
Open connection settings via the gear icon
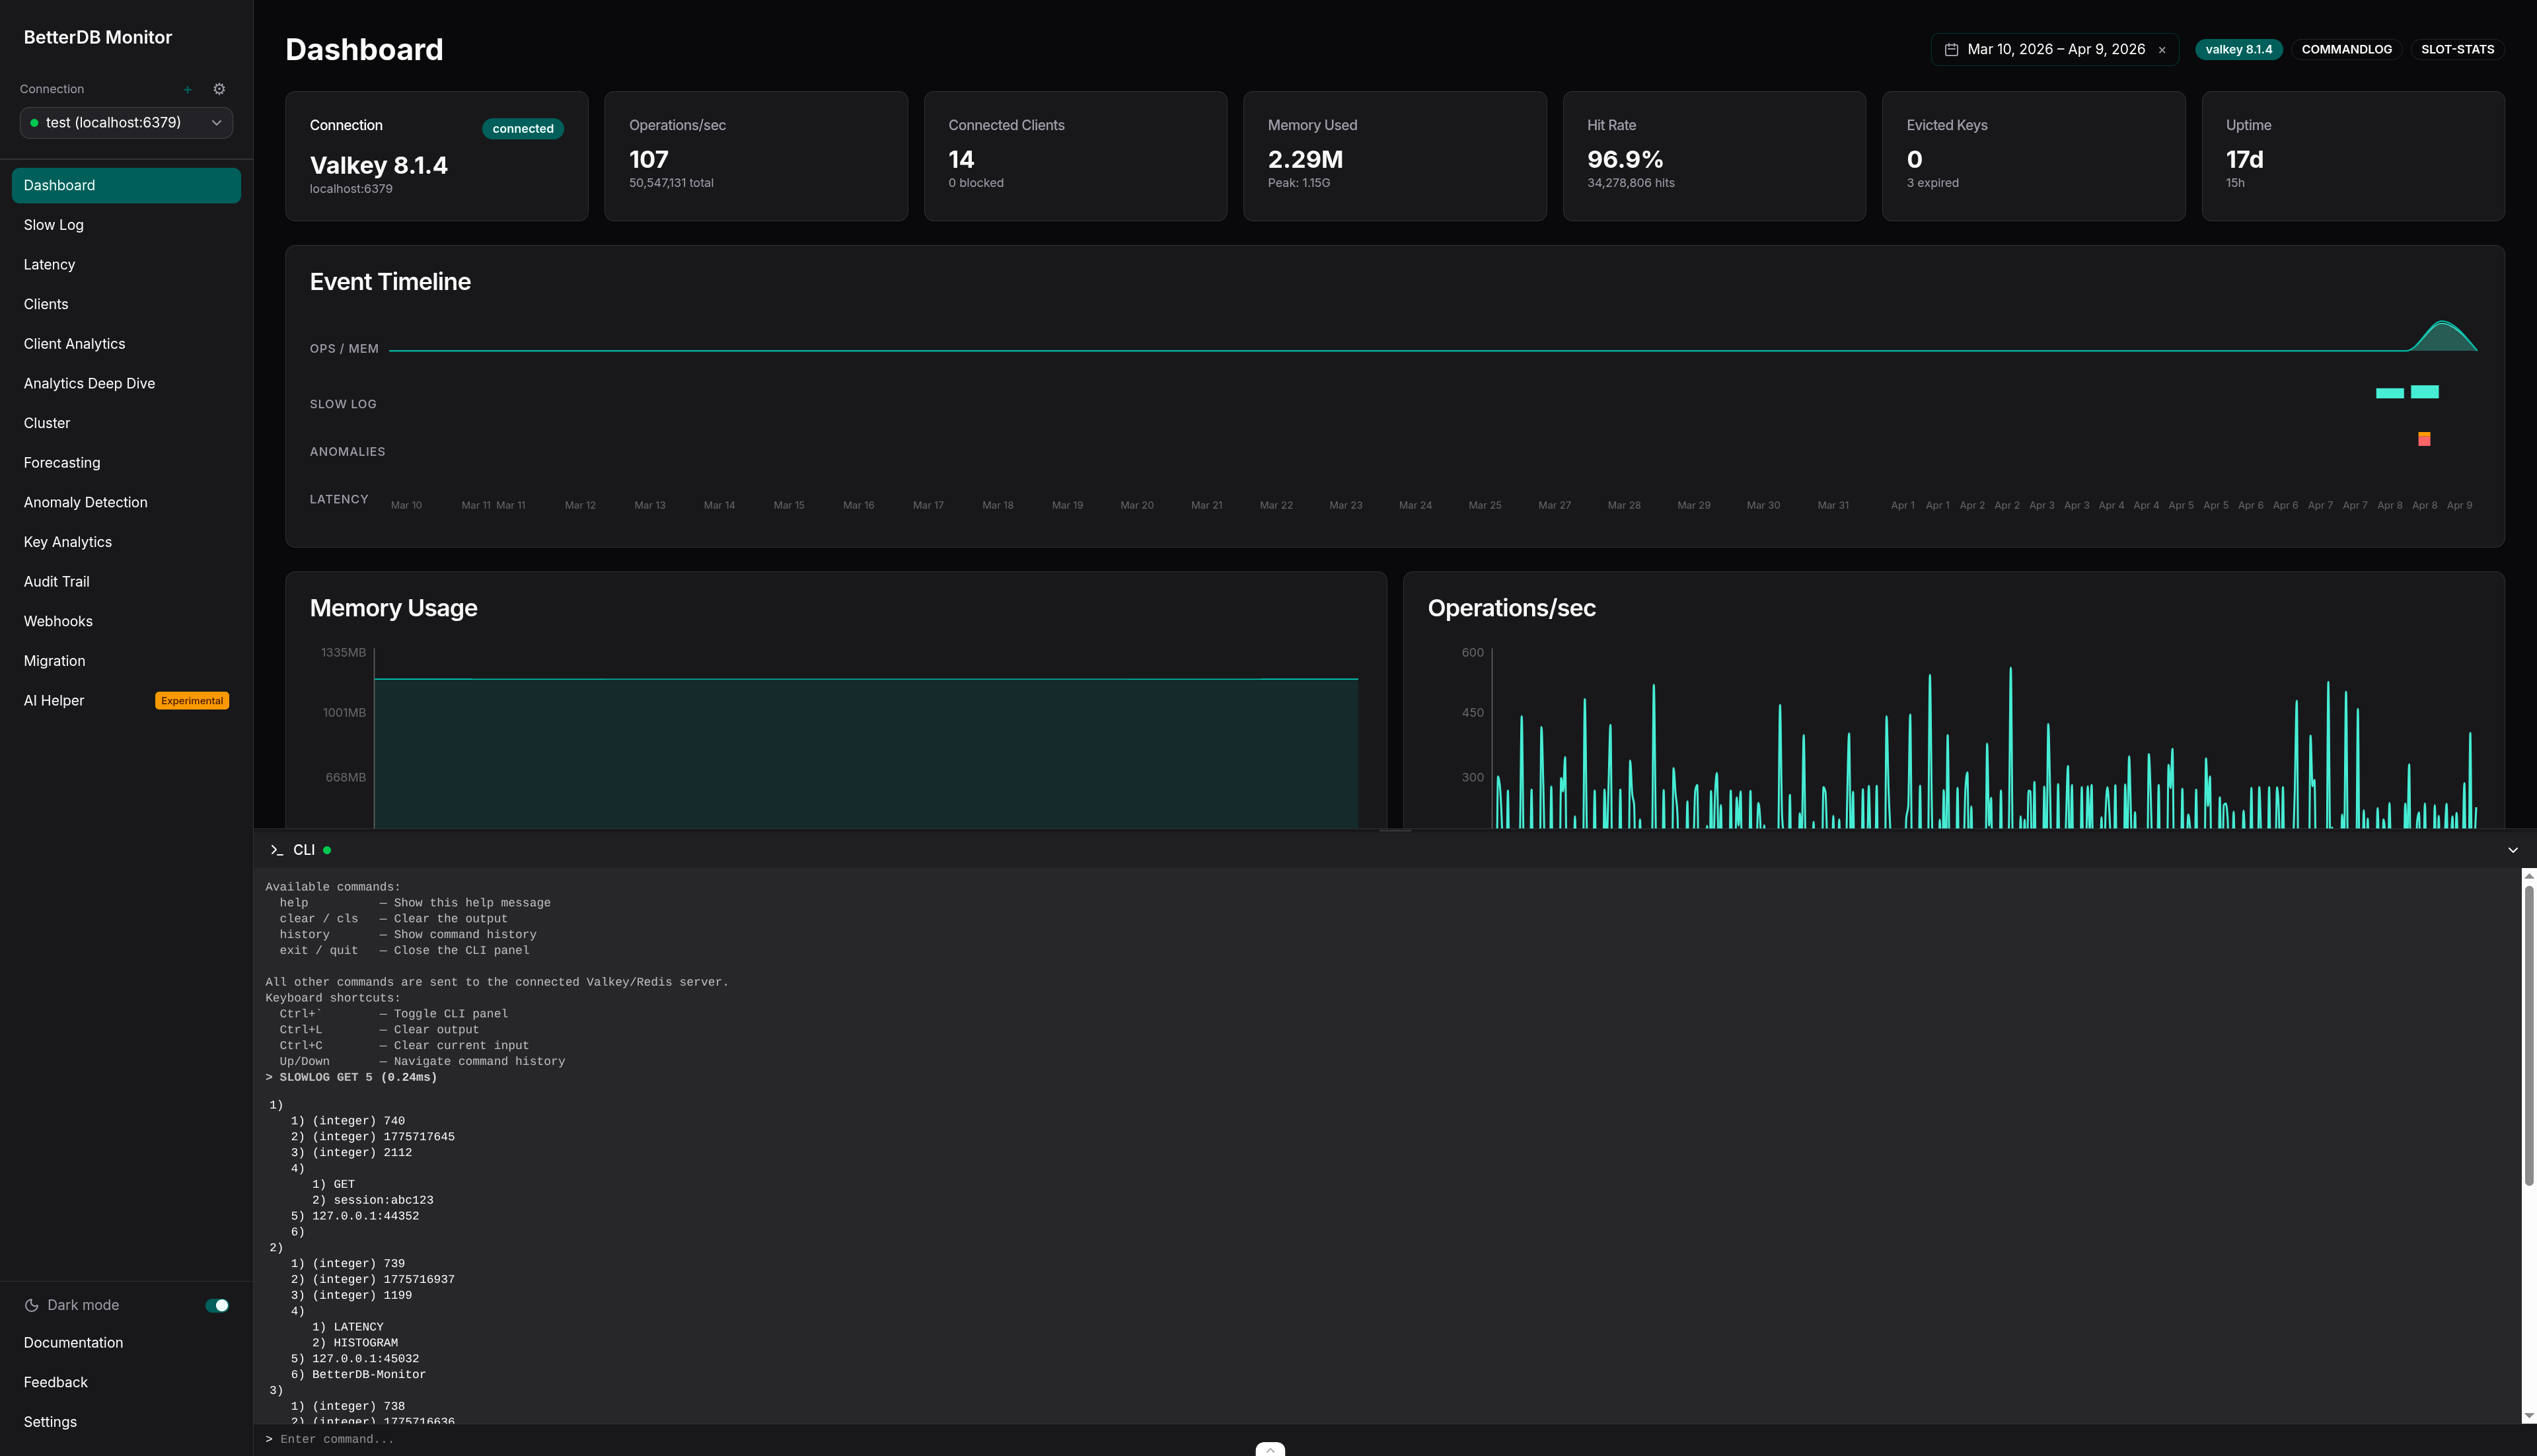pyautogui.click(x=219, y=89)
